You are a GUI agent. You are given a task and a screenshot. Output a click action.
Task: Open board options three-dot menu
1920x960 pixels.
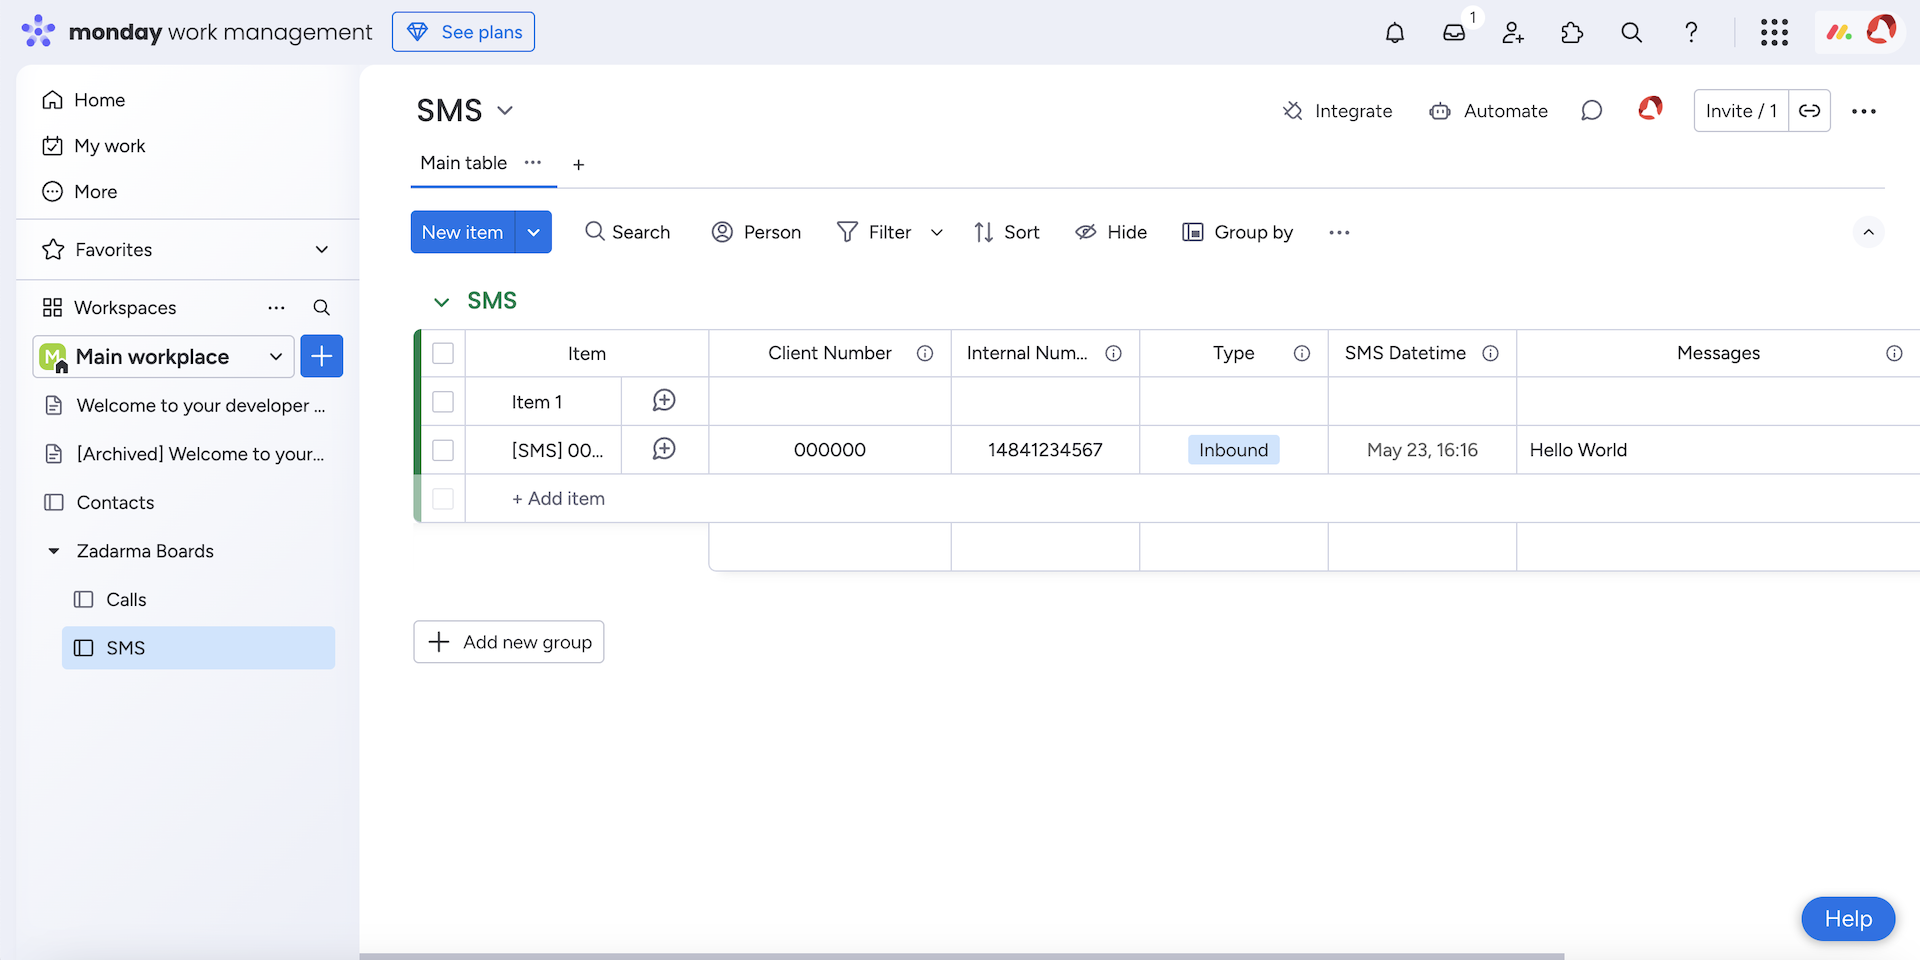tap(1864, 111)
